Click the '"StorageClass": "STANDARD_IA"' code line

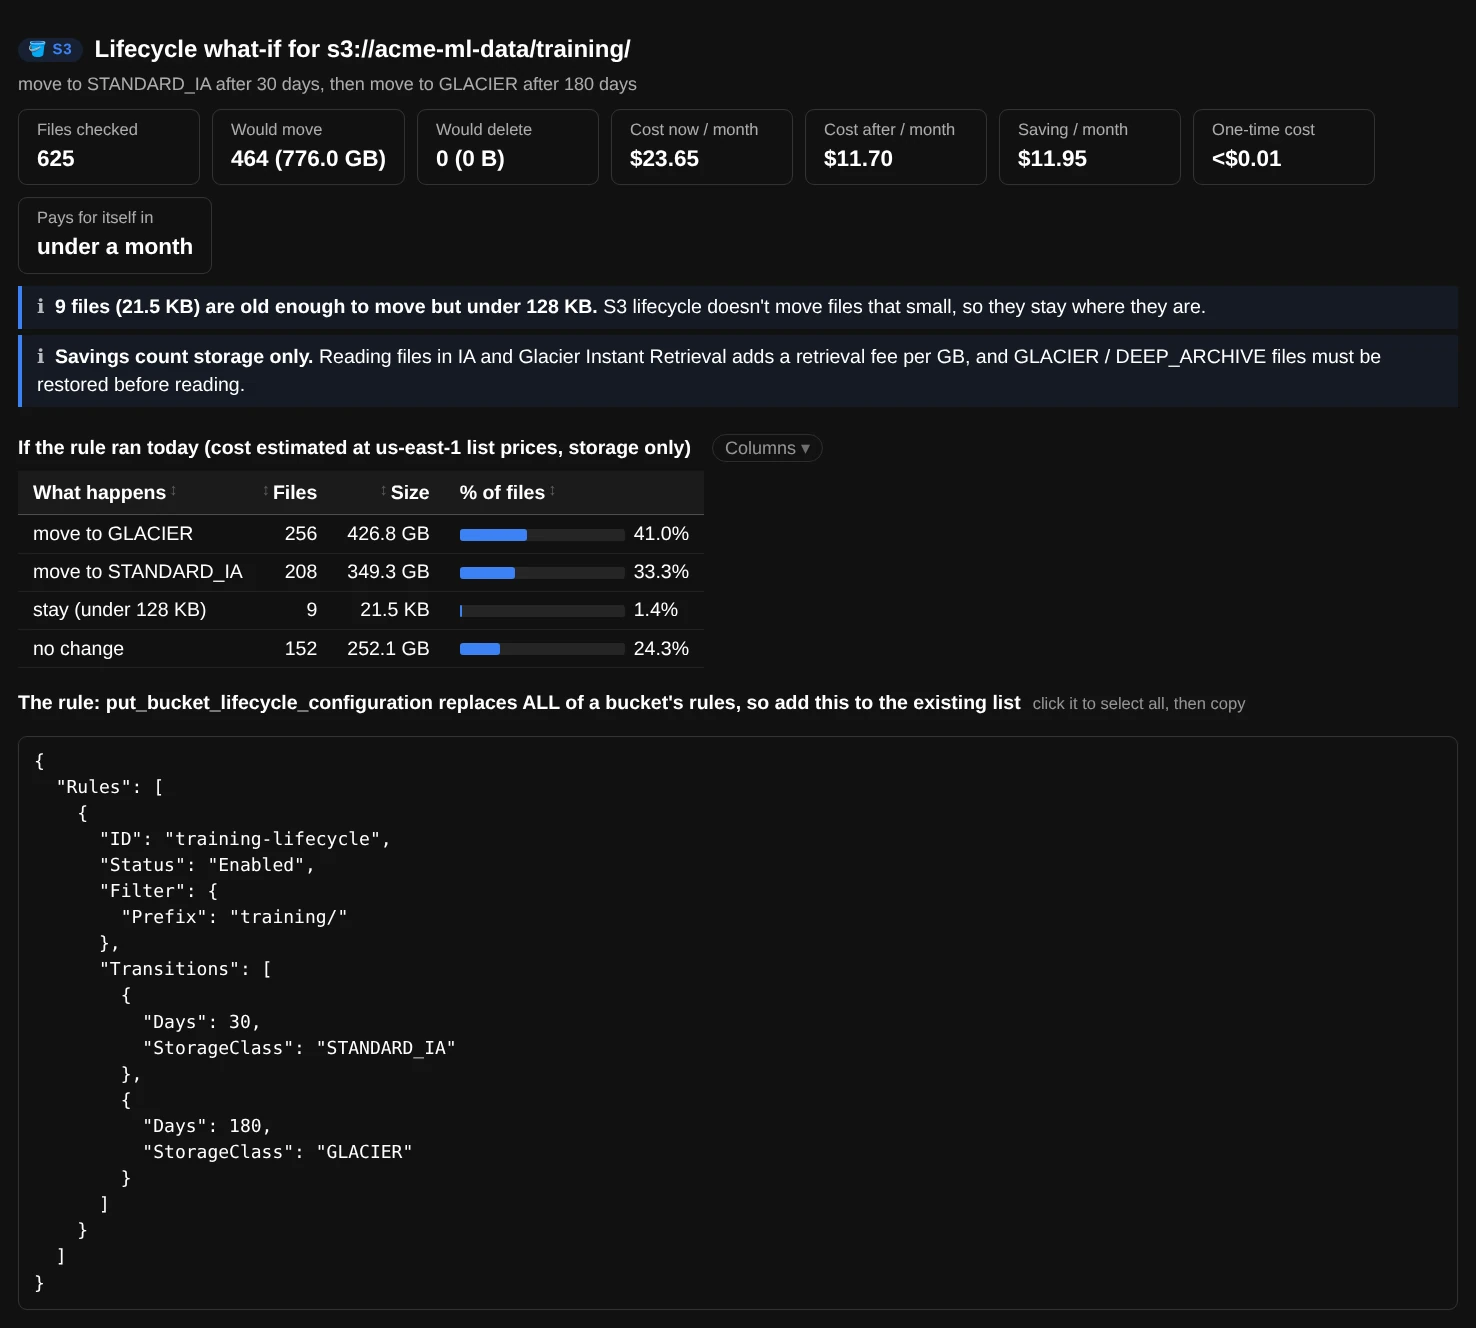click(299, 1048)
